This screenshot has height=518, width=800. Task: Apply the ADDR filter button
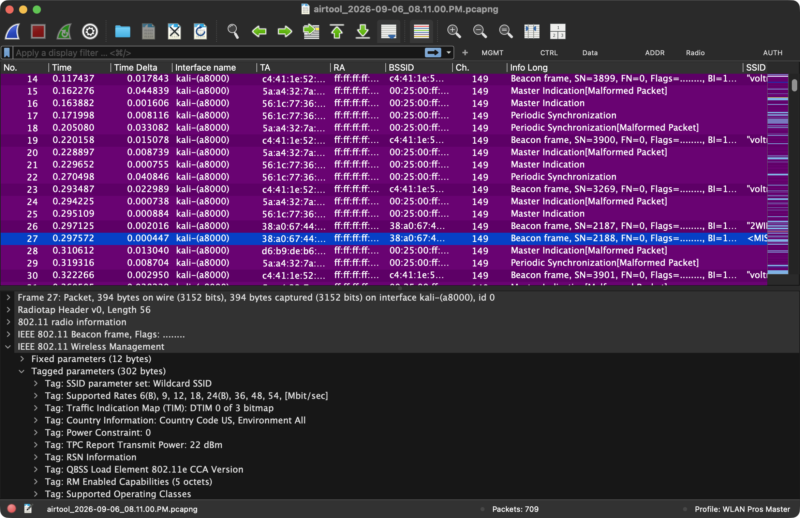(x=655, y=53)
